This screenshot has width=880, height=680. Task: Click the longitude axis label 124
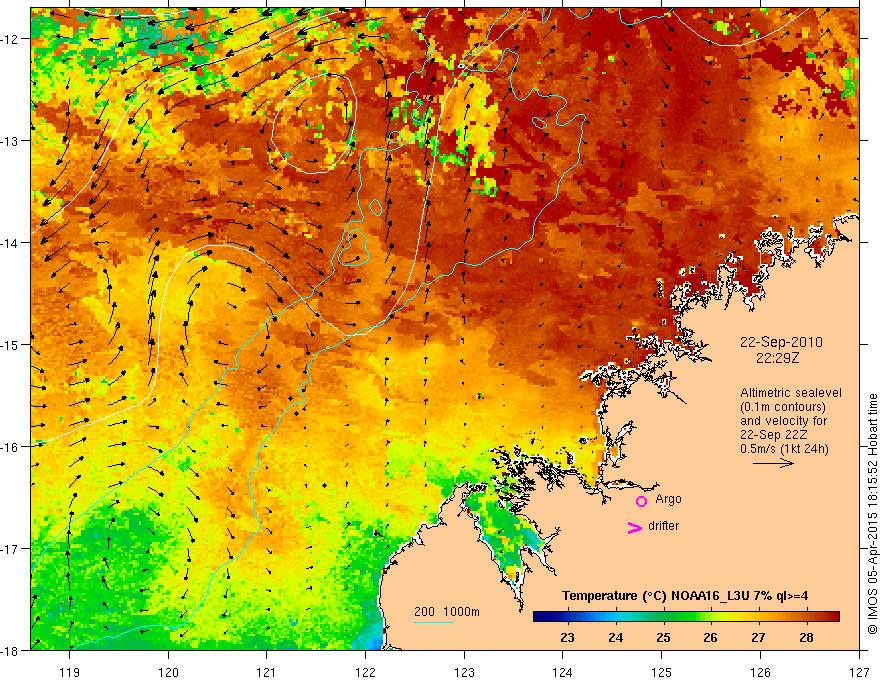point(562,672)
